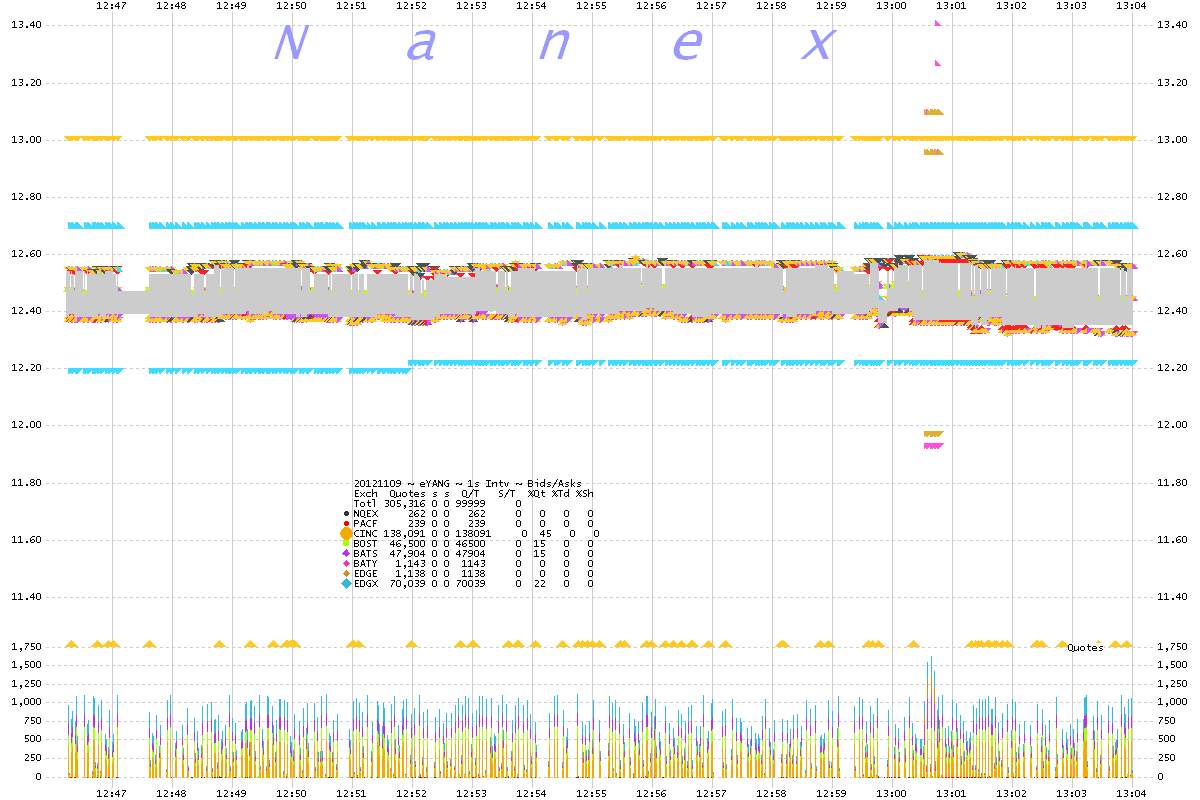Click the 99999 value in Totl row
This screenshot has width=1200, height=800.
point(470,503)
